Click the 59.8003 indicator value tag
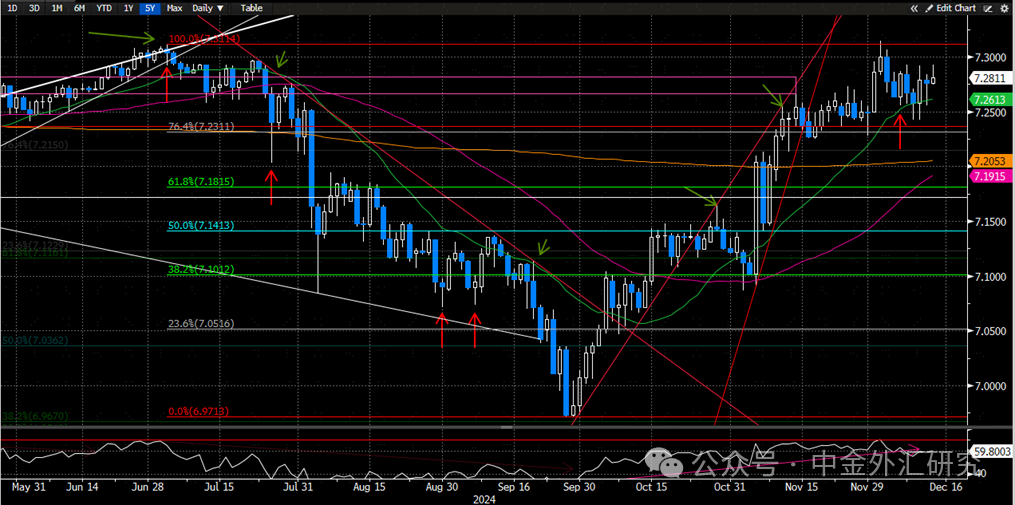Viewport: 1015px width, 505px height. [990, 453]
